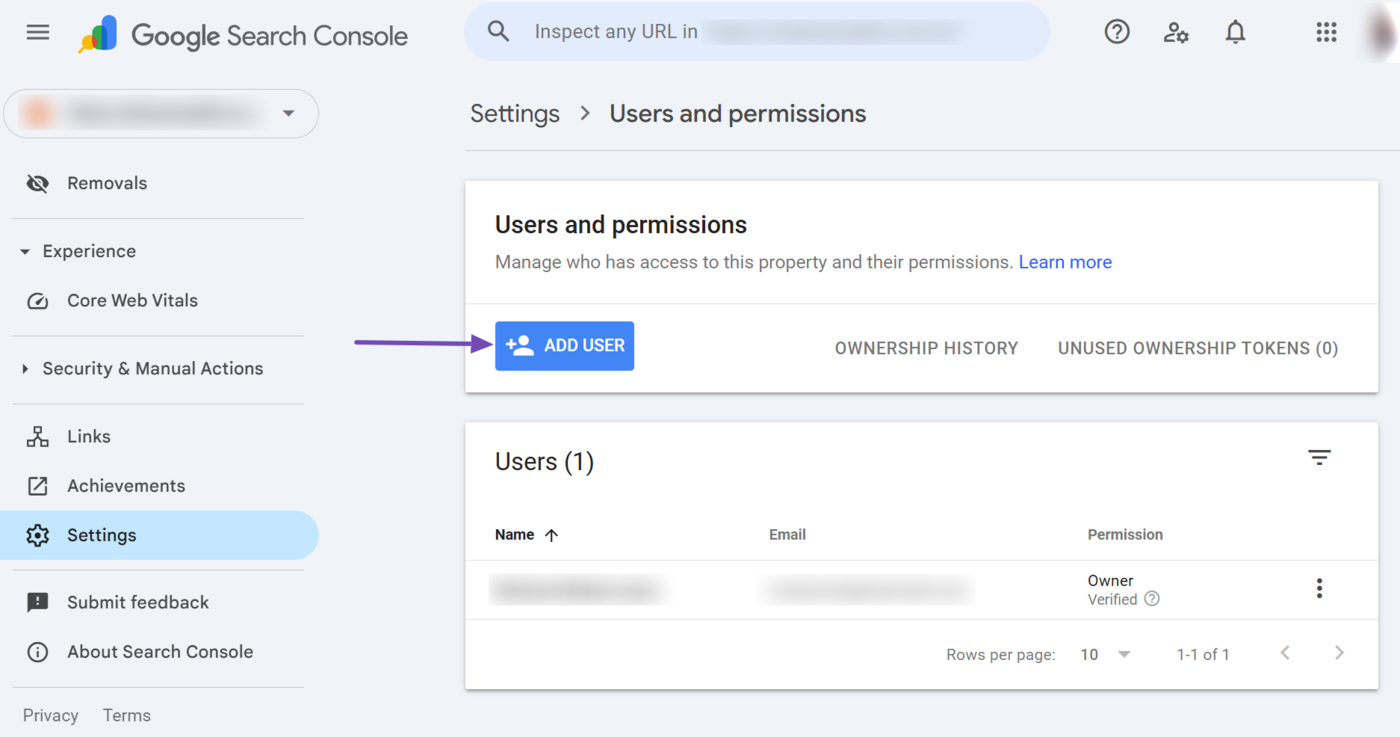View UNUSED OWNERSHIP TOKENS
Image resolution: width=1400 pixels, height=737 pixels.
pos(1197,348)
